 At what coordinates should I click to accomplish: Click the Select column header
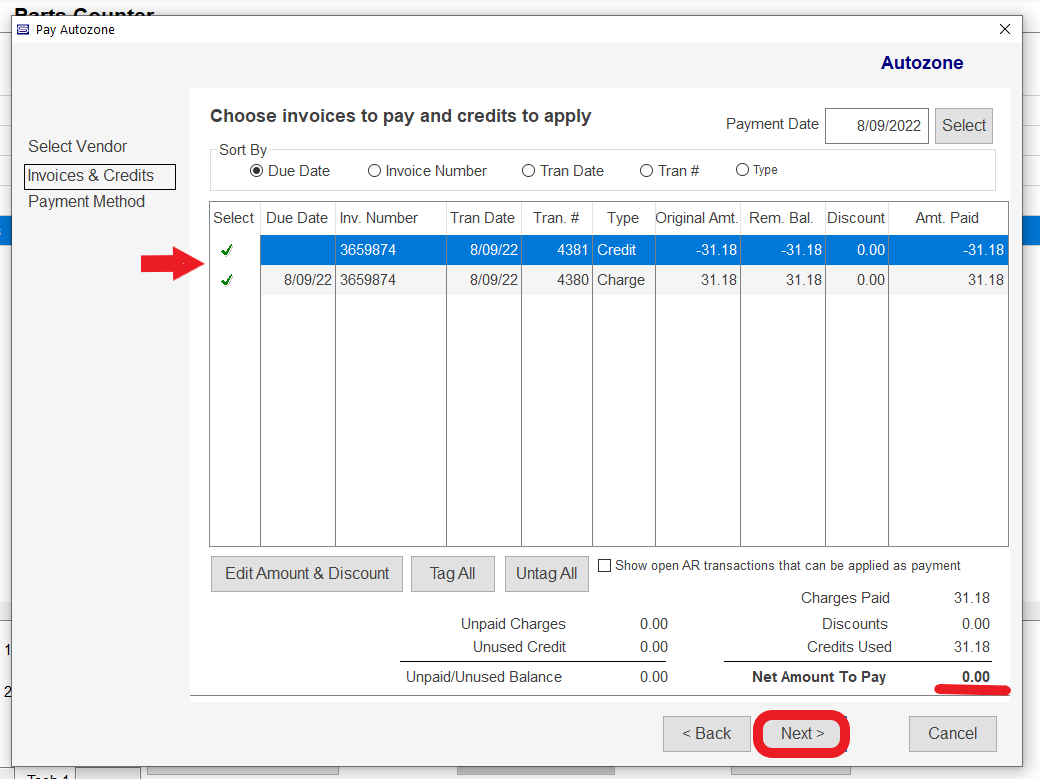pyautogui.click(x=233, y=218)
